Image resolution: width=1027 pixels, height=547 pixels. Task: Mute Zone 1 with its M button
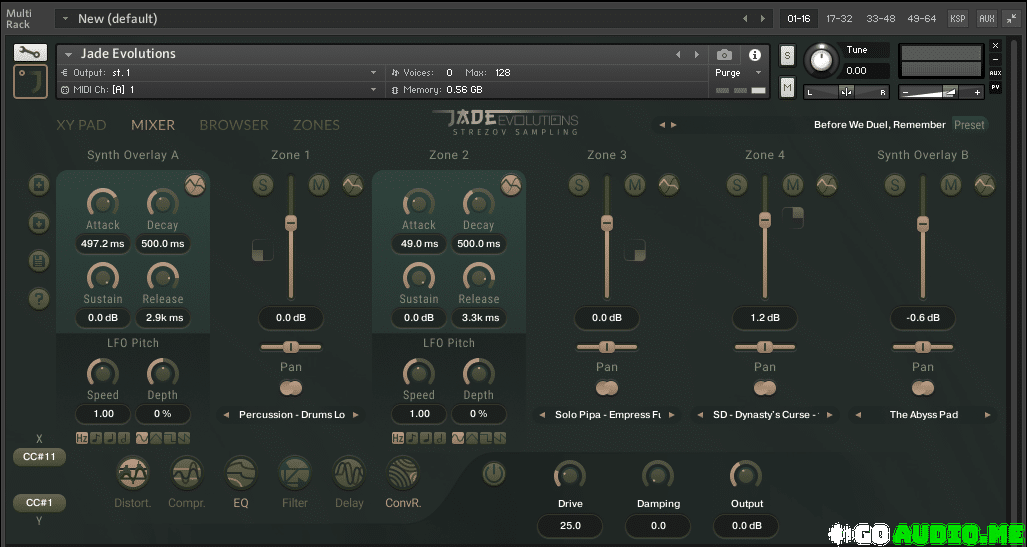tap(319, 185)
